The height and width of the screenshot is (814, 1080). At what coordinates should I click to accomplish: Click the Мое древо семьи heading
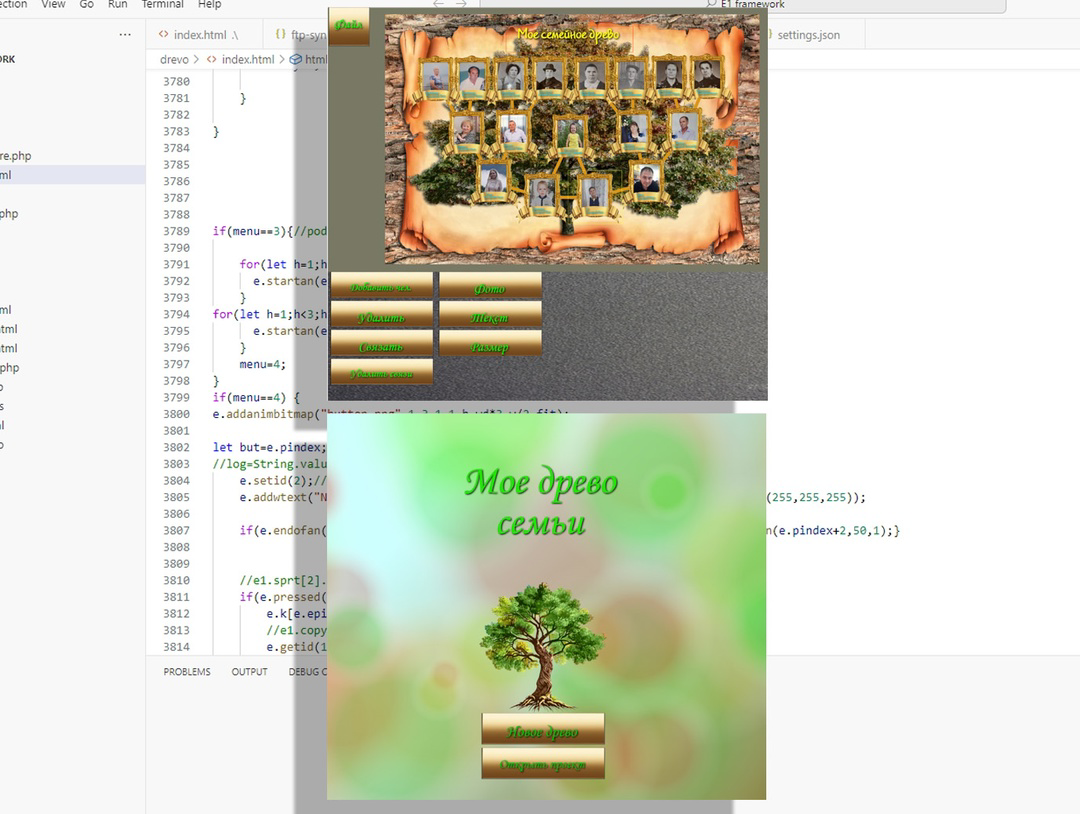[x=541, y=502]
